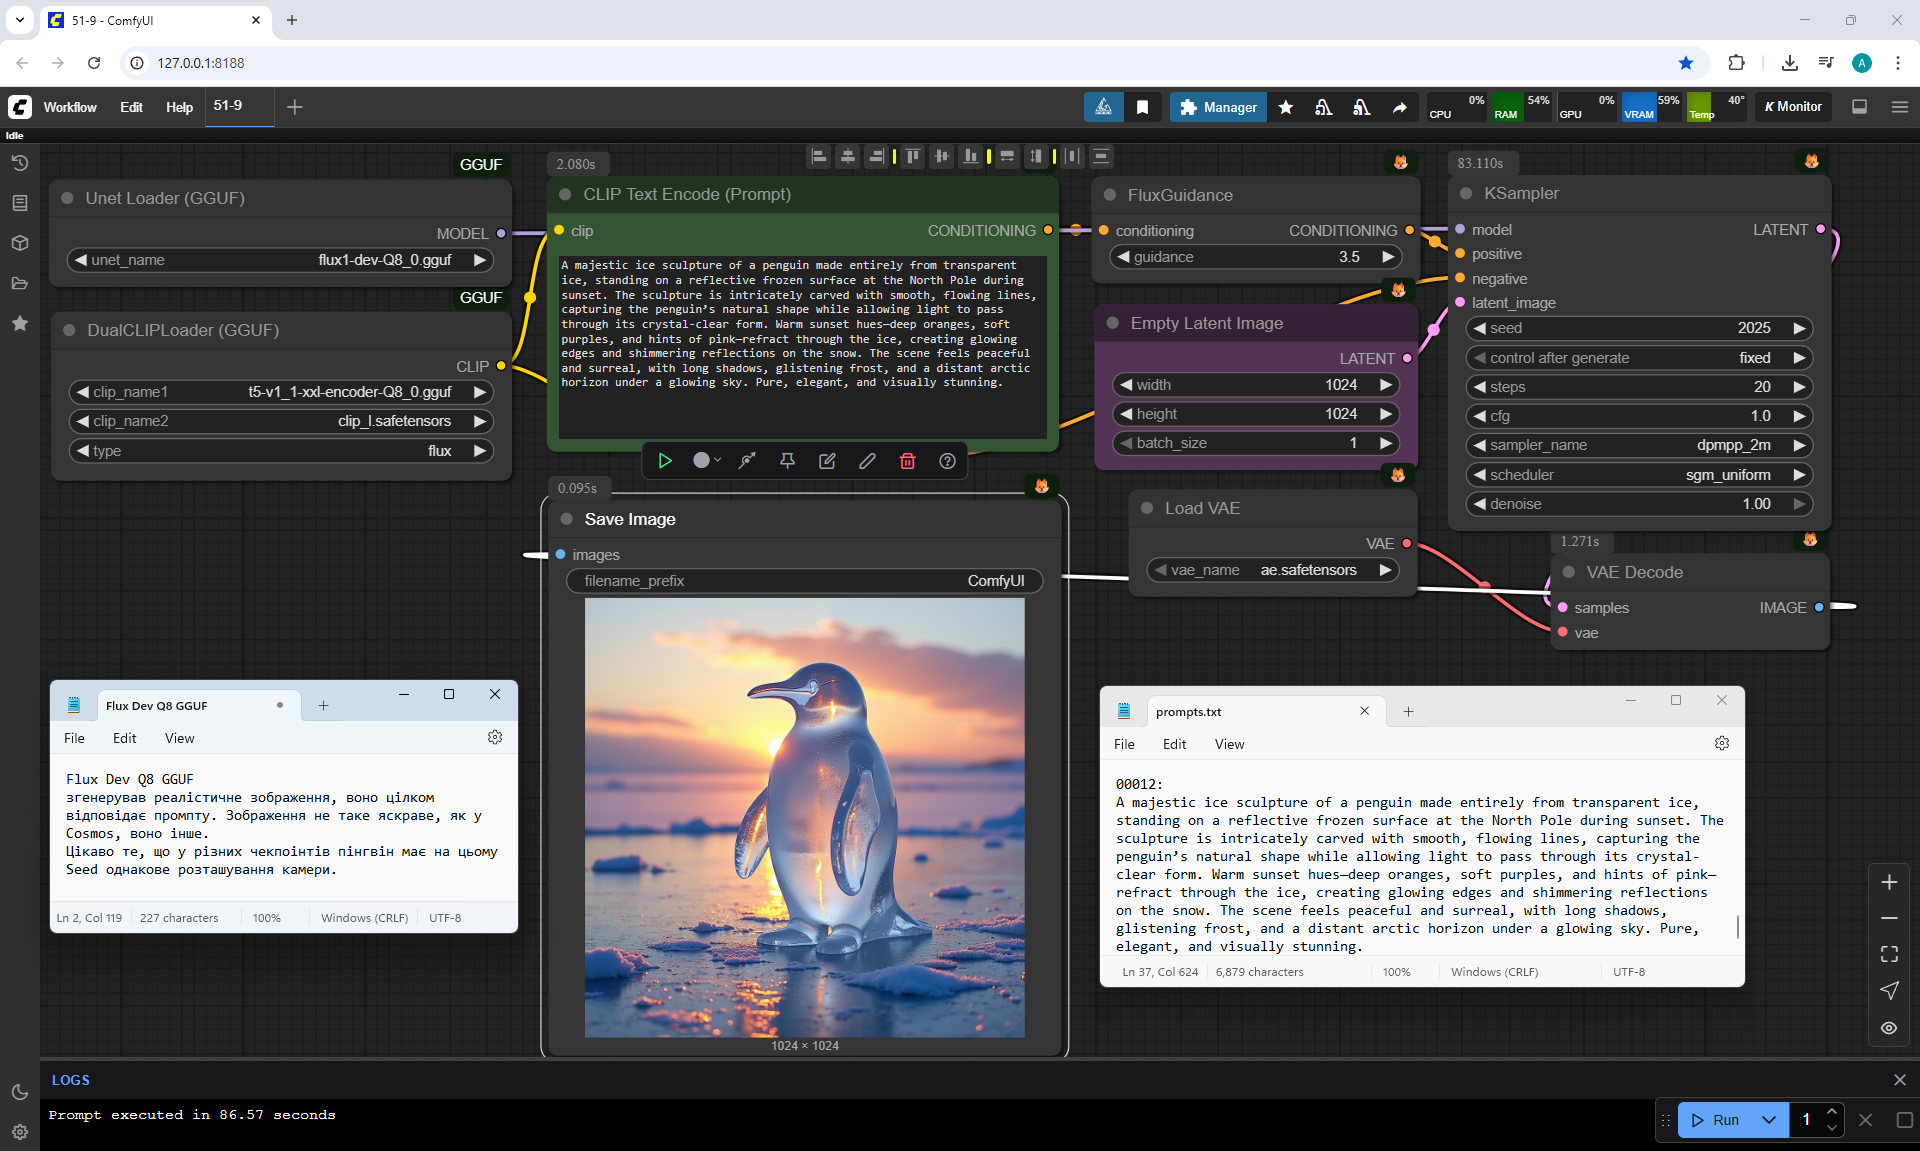Expand the Run button options chevron
Viewport: 1920px width, 1151px height.
pos(1768,1120)
